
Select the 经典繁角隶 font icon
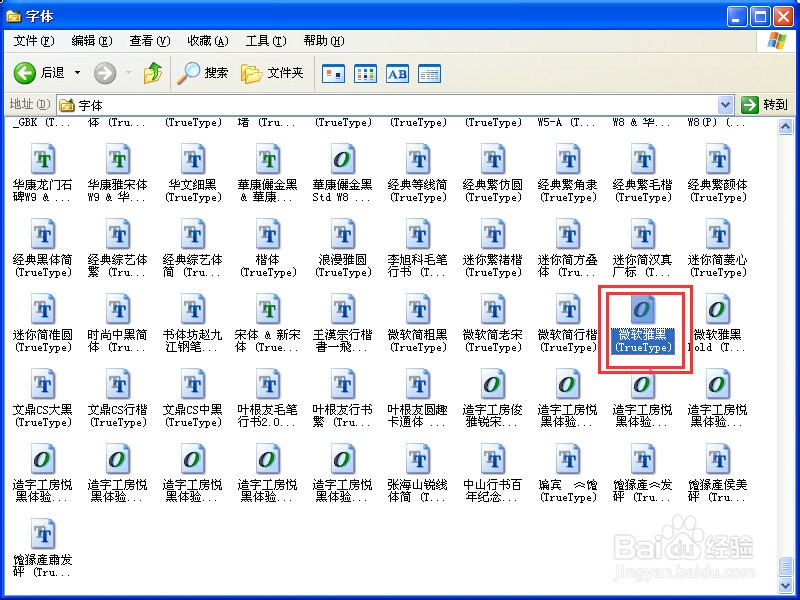pos(568,159)
